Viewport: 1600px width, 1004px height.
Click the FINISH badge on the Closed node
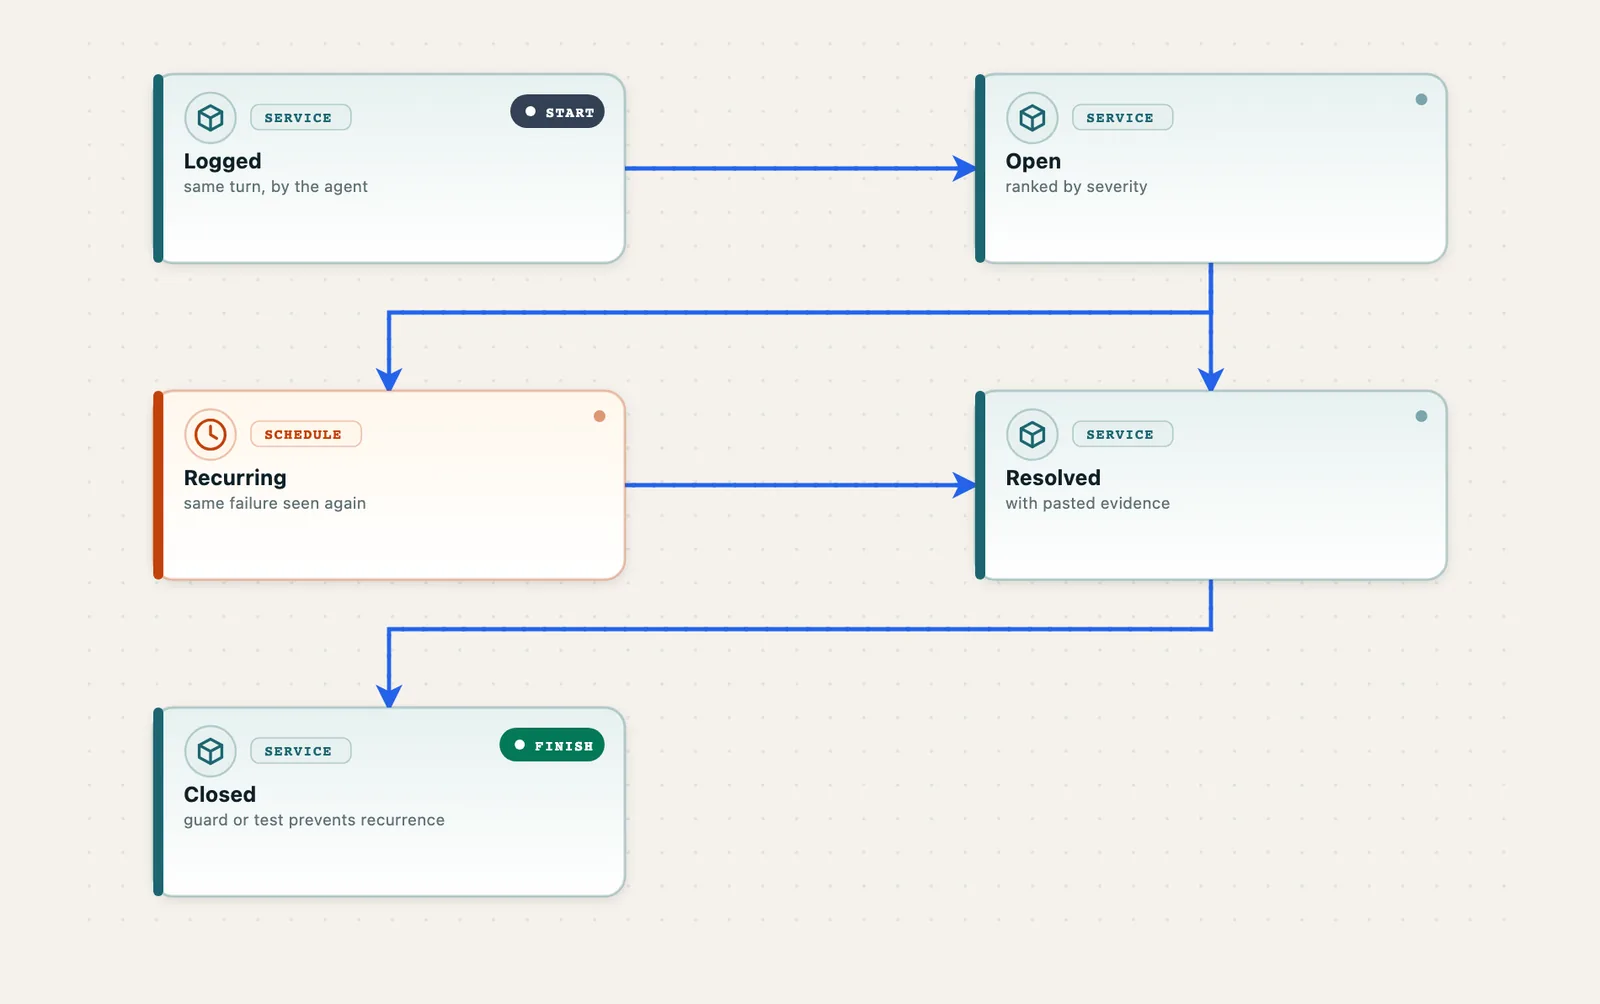click(x=552, y=745)
